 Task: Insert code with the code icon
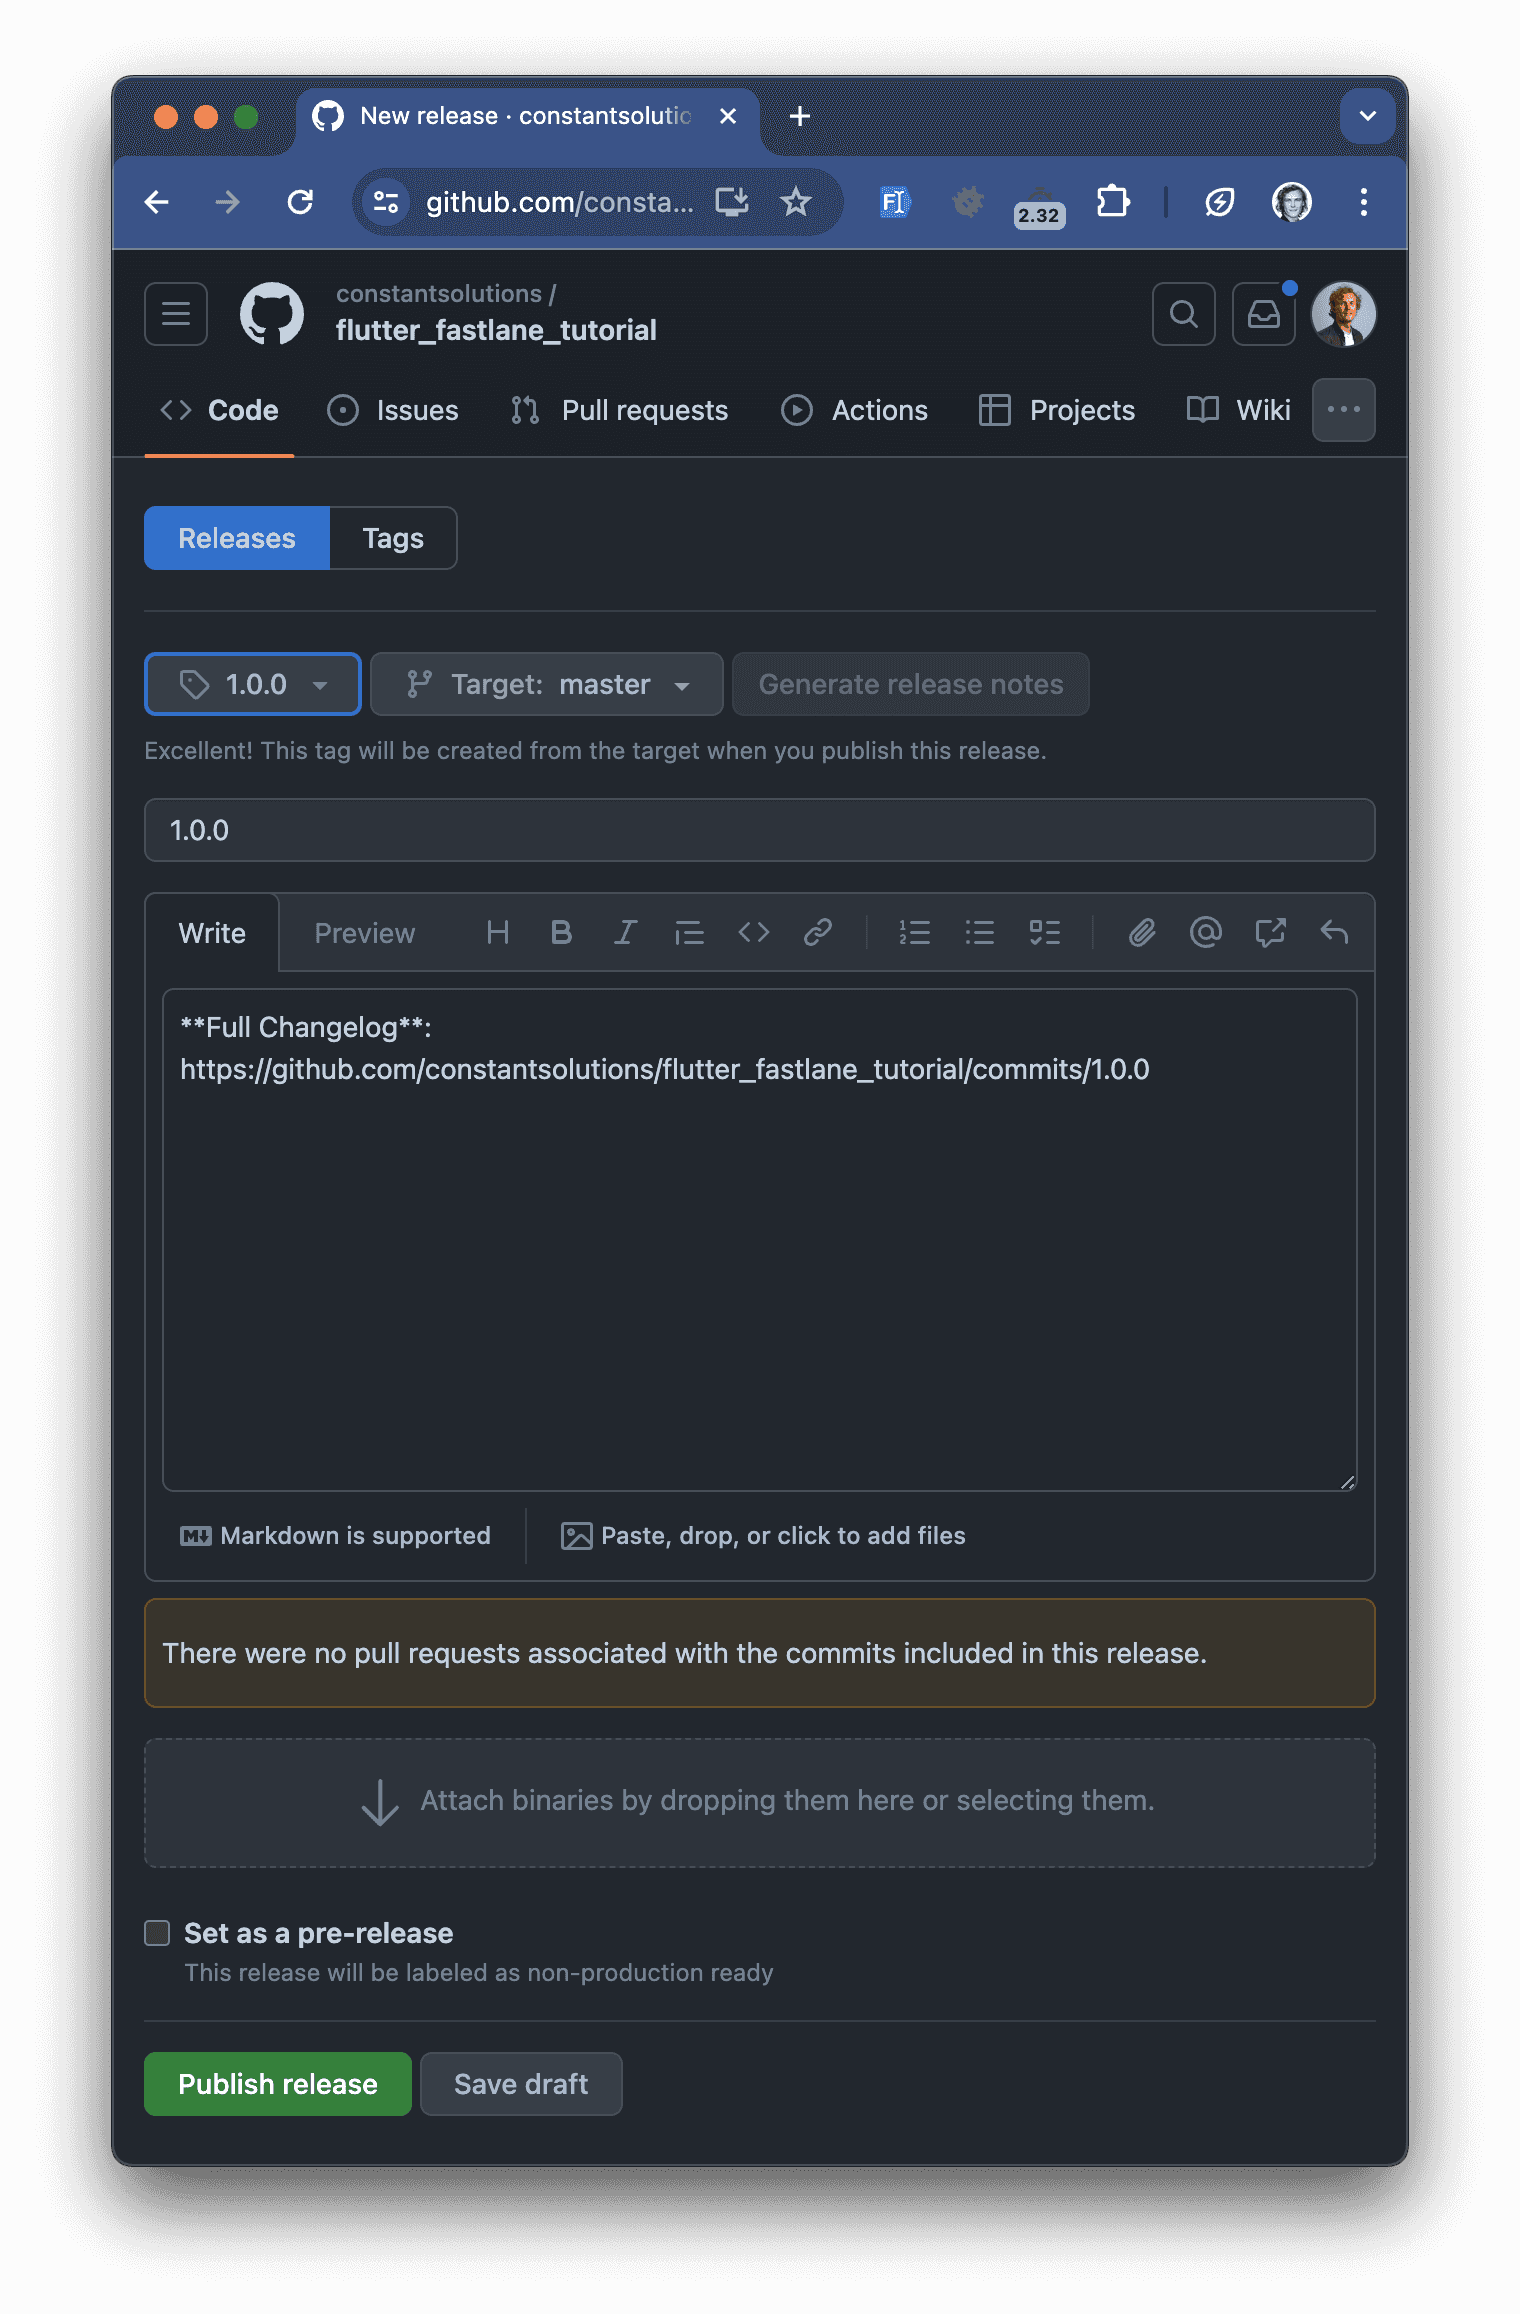[x=753, y=933]
